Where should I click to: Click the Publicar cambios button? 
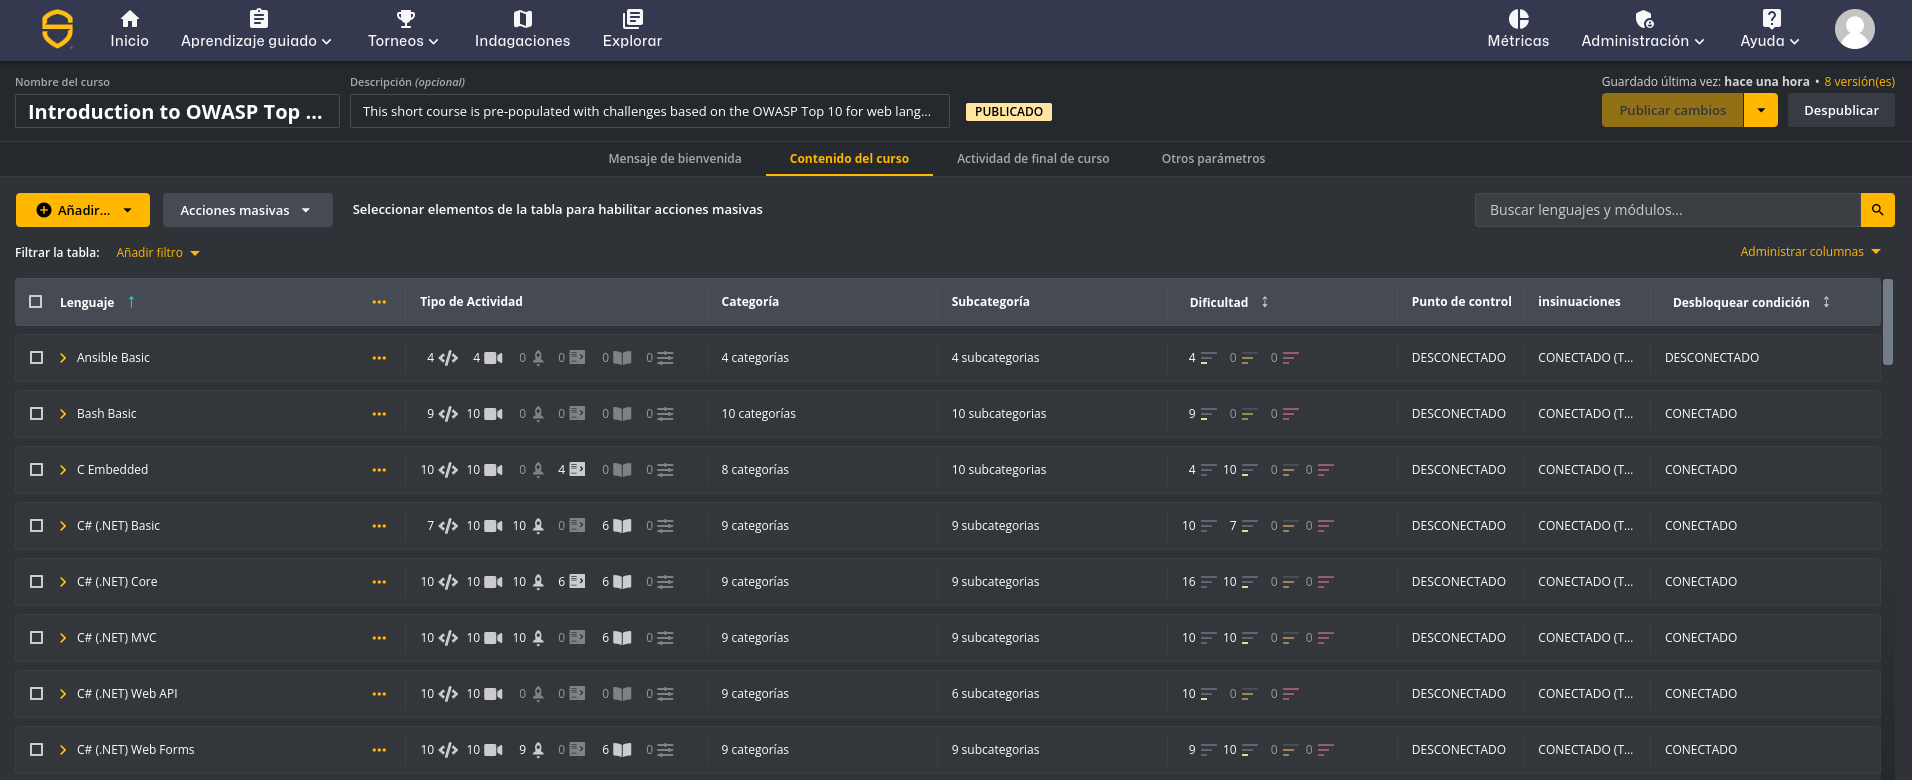click(1672, 110)
